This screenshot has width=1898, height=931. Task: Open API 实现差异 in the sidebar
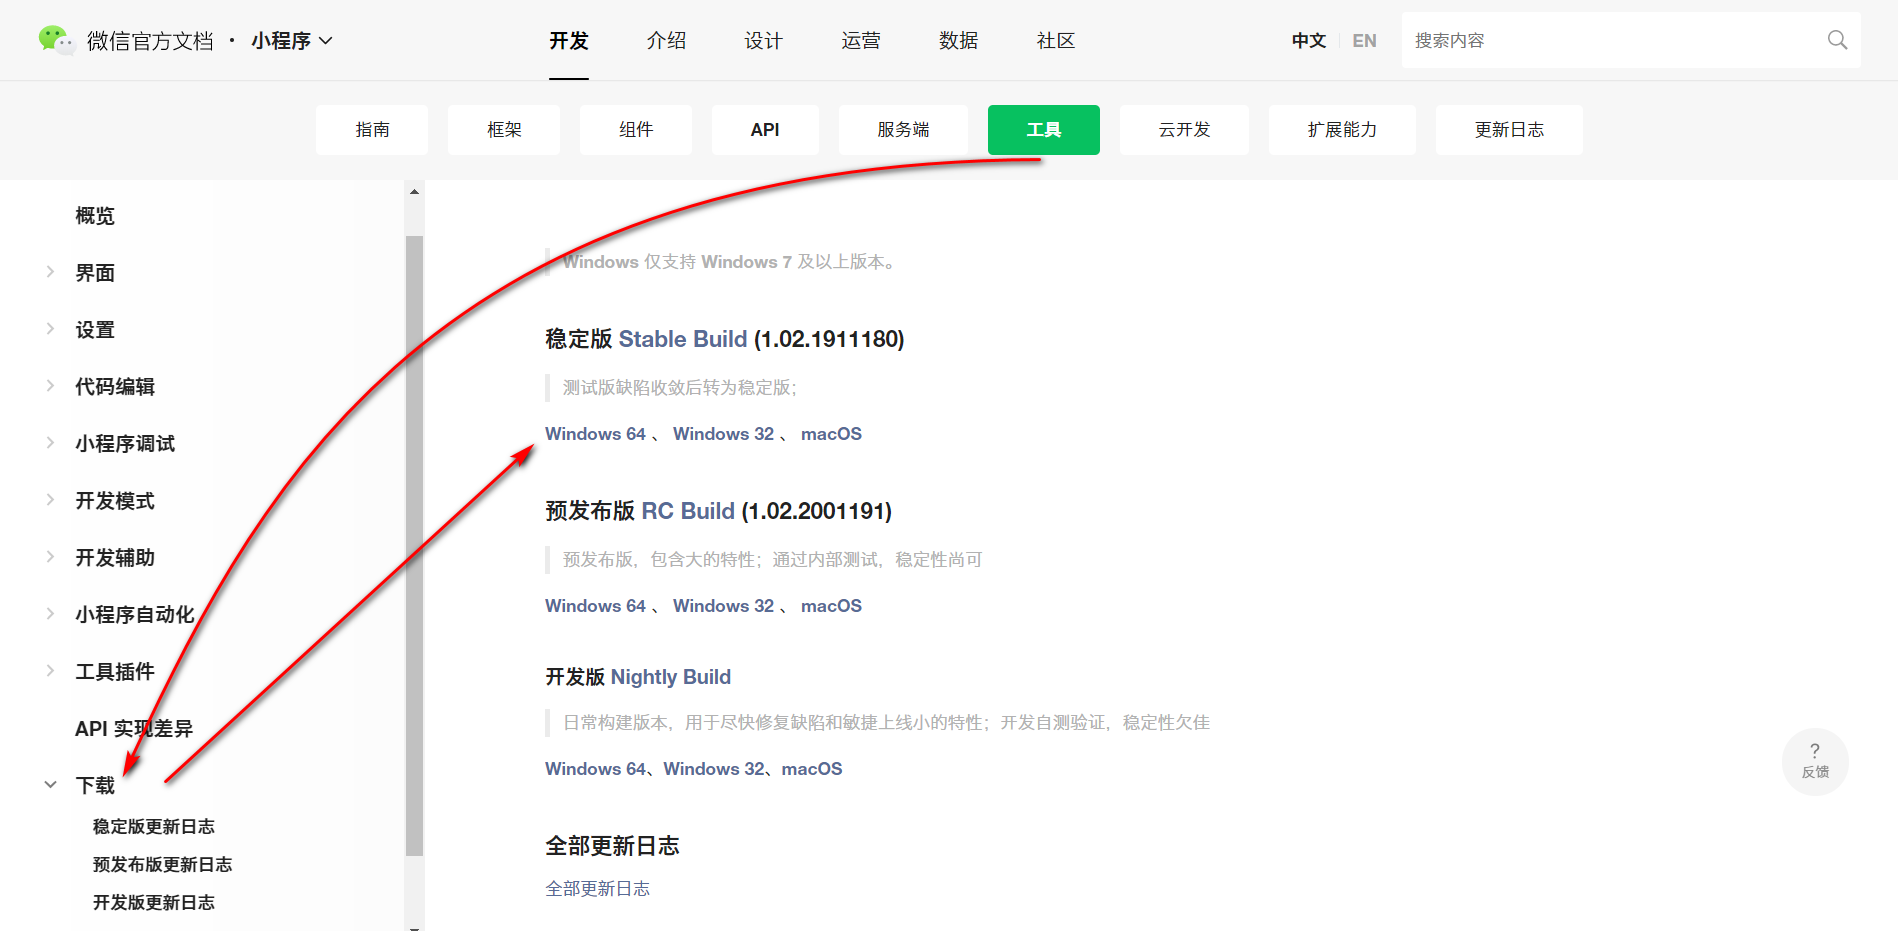click(x=134, y=729)
